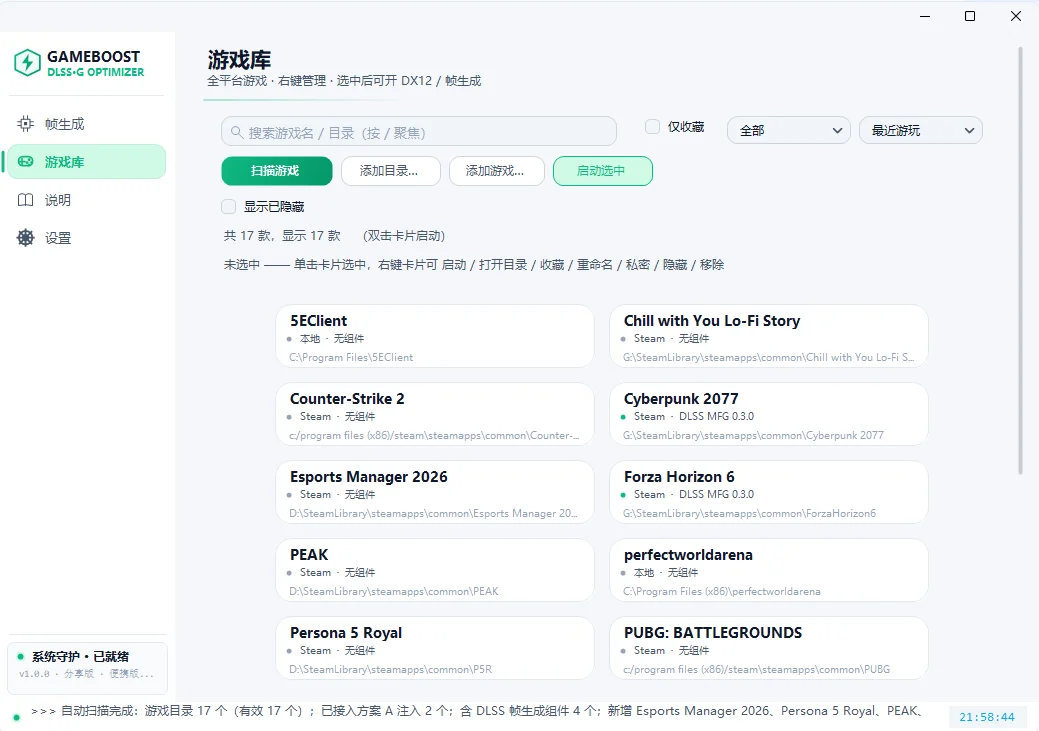Select the Persona 5 Royal card
Viewport: 1039px width, 731px height.
coord(435,648)
